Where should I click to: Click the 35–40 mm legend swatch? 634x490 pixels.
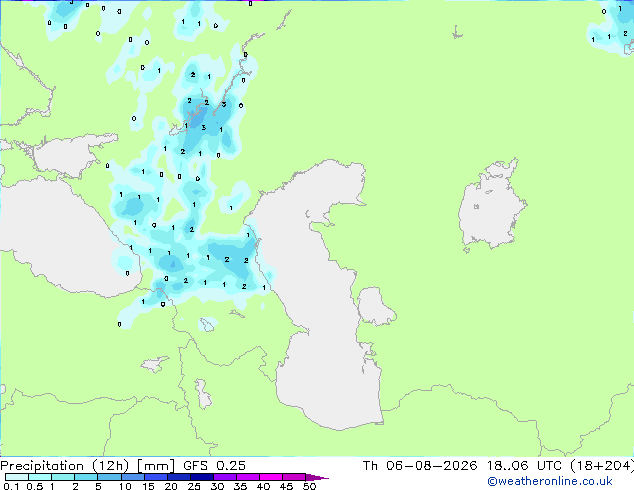coord(247,477)
